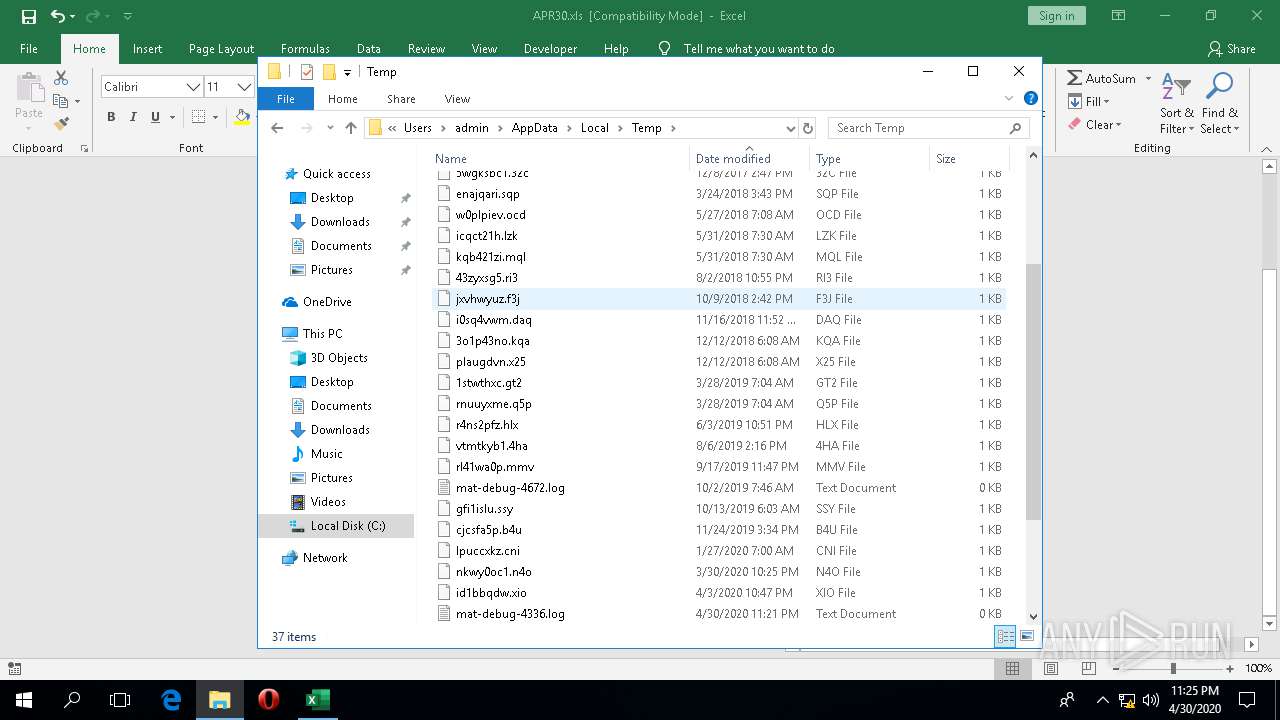Click the Undo arrow in Excel
The image size is (1280, 720).
(58, 16)
